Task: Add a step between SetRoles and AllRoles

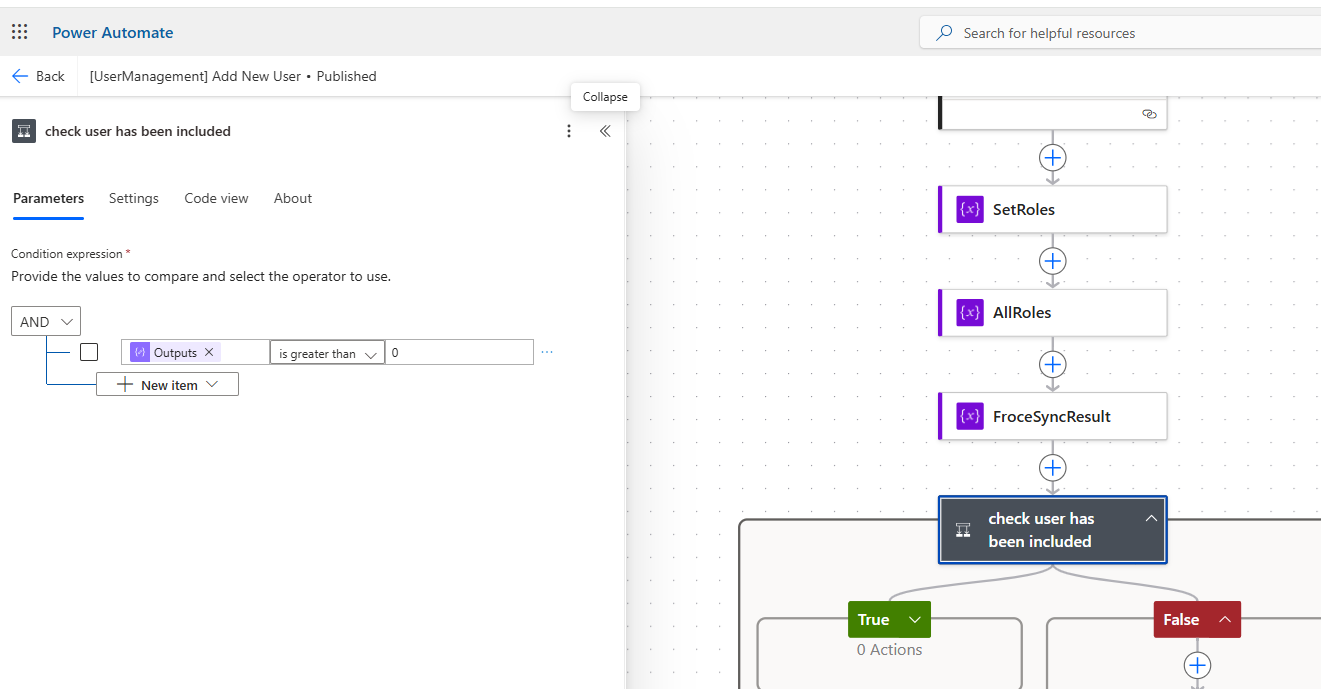Action: 1052,261
